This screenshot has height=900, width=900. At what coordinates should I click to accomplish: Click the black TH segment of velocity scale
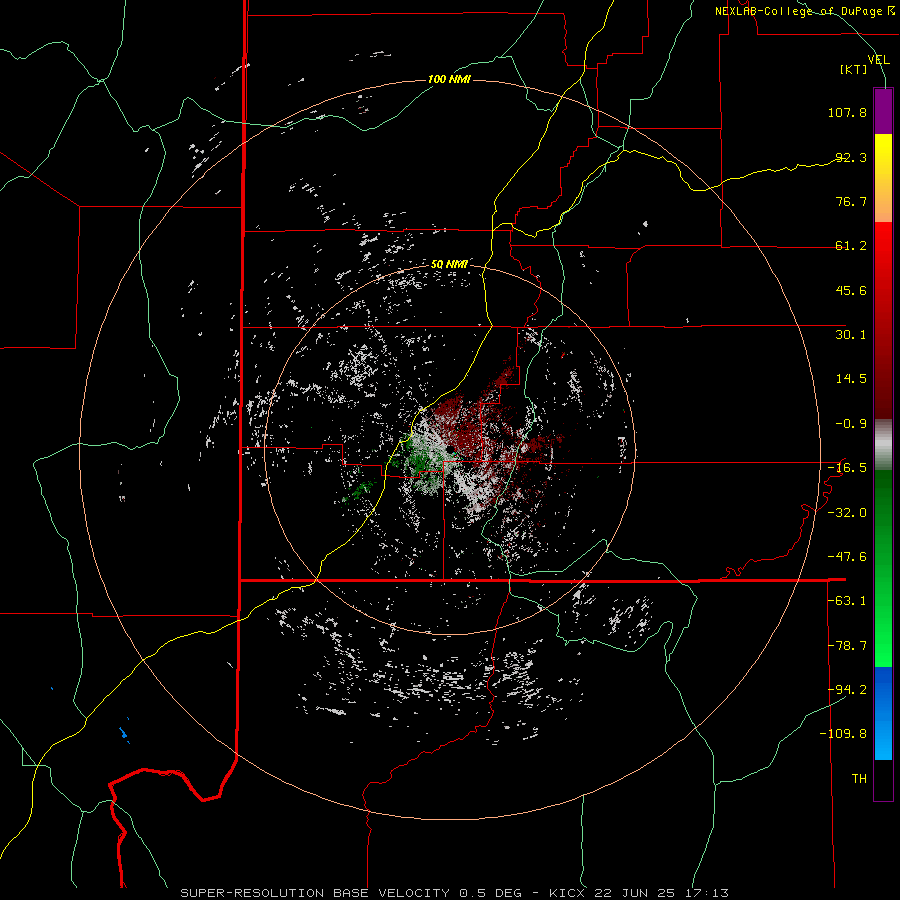click(x=883, y=780)
